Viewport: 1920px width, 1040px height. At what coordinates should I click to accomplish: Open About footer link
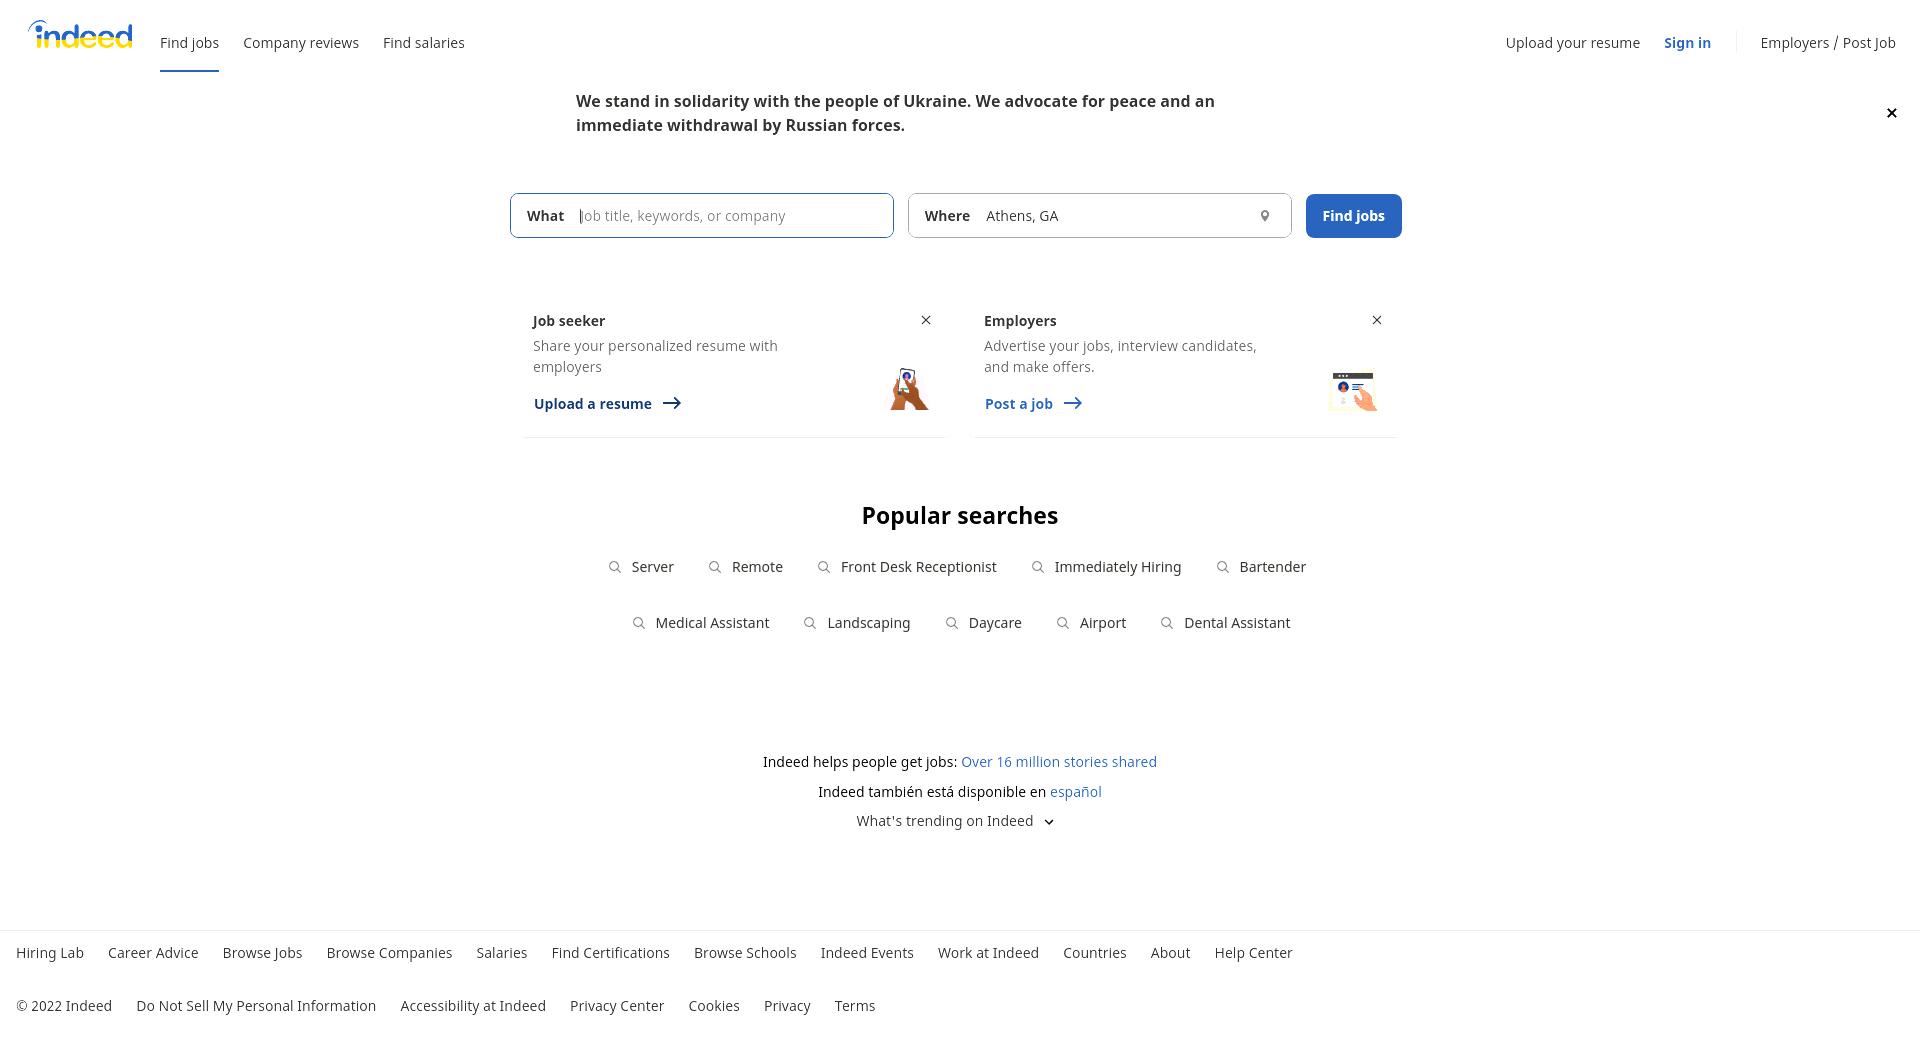(1170, 953)
